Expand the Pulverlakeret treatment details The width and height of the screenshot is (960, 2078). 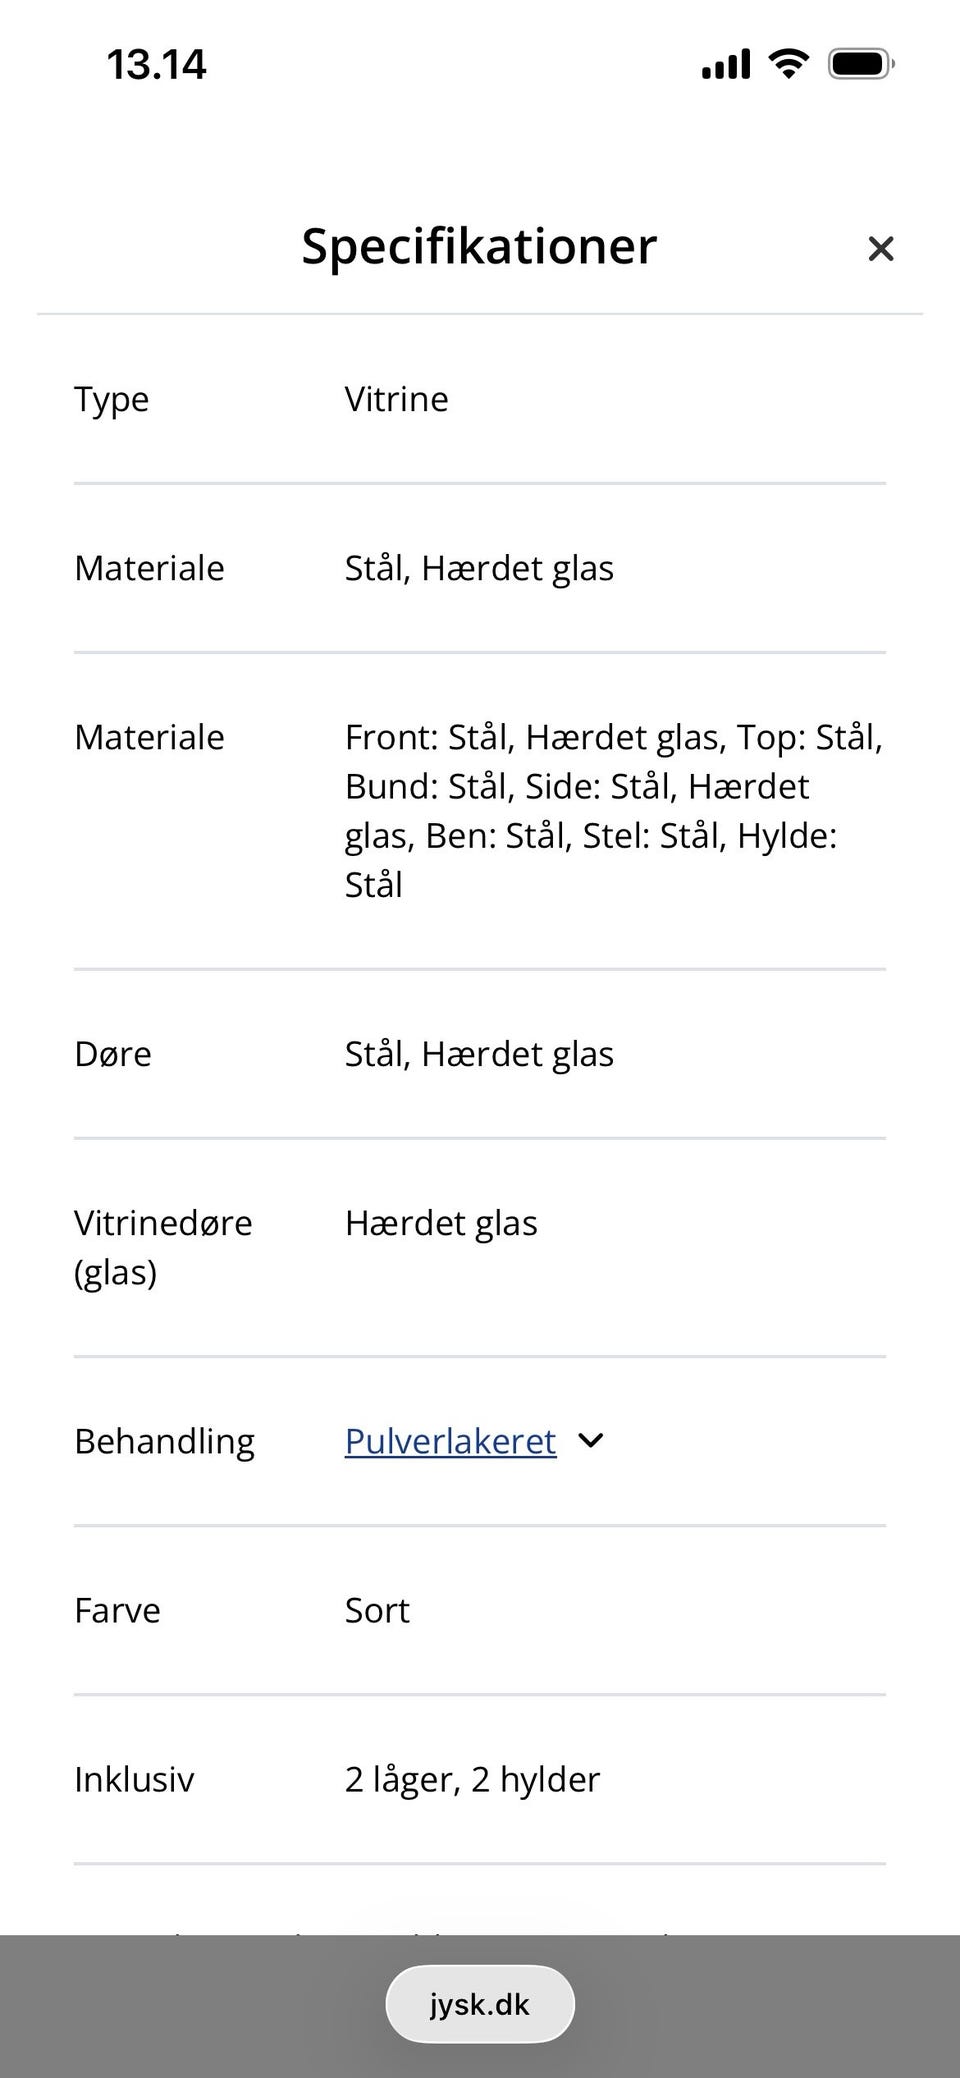coord(449,1441)
